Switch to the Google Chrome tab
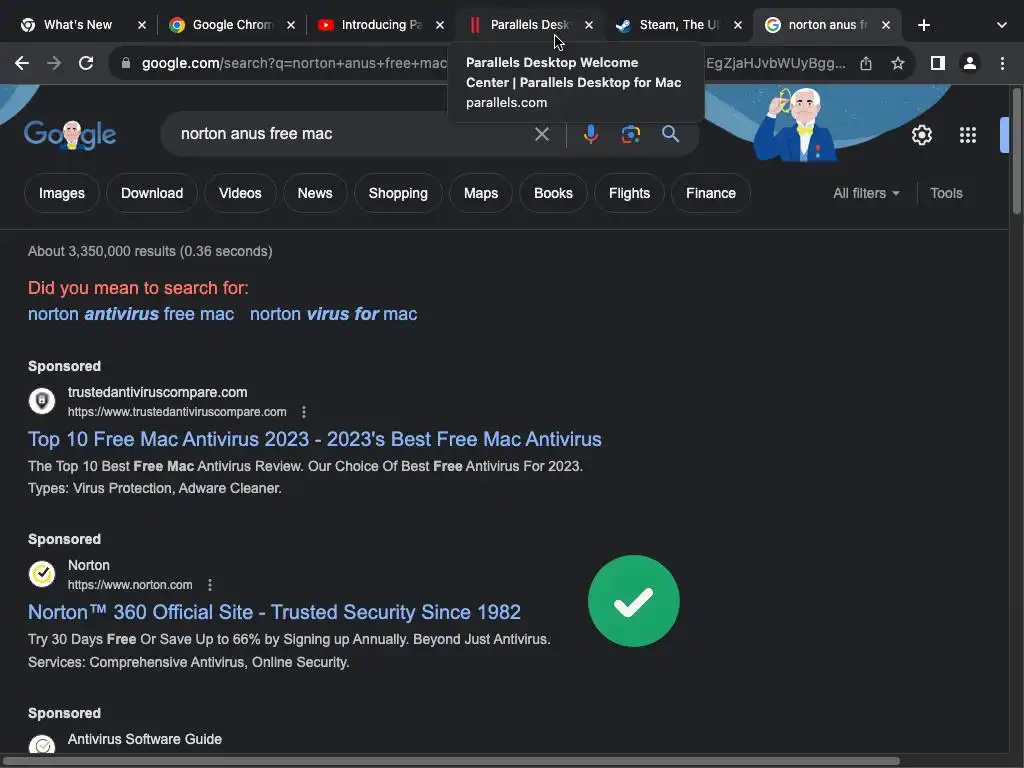Screen dimensions: 1024x768 click(x=232, y=25)
